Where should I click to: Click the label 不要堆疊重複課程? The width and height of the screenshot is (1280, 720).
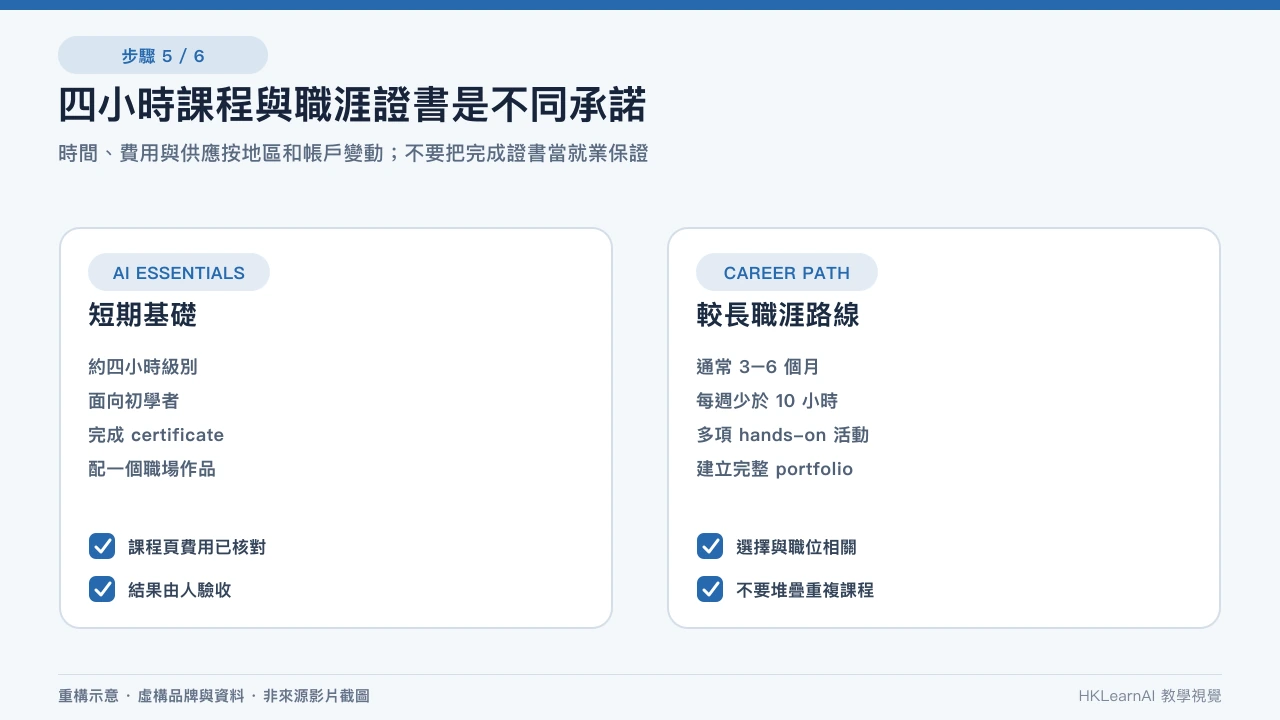click(x=805, y=590)
